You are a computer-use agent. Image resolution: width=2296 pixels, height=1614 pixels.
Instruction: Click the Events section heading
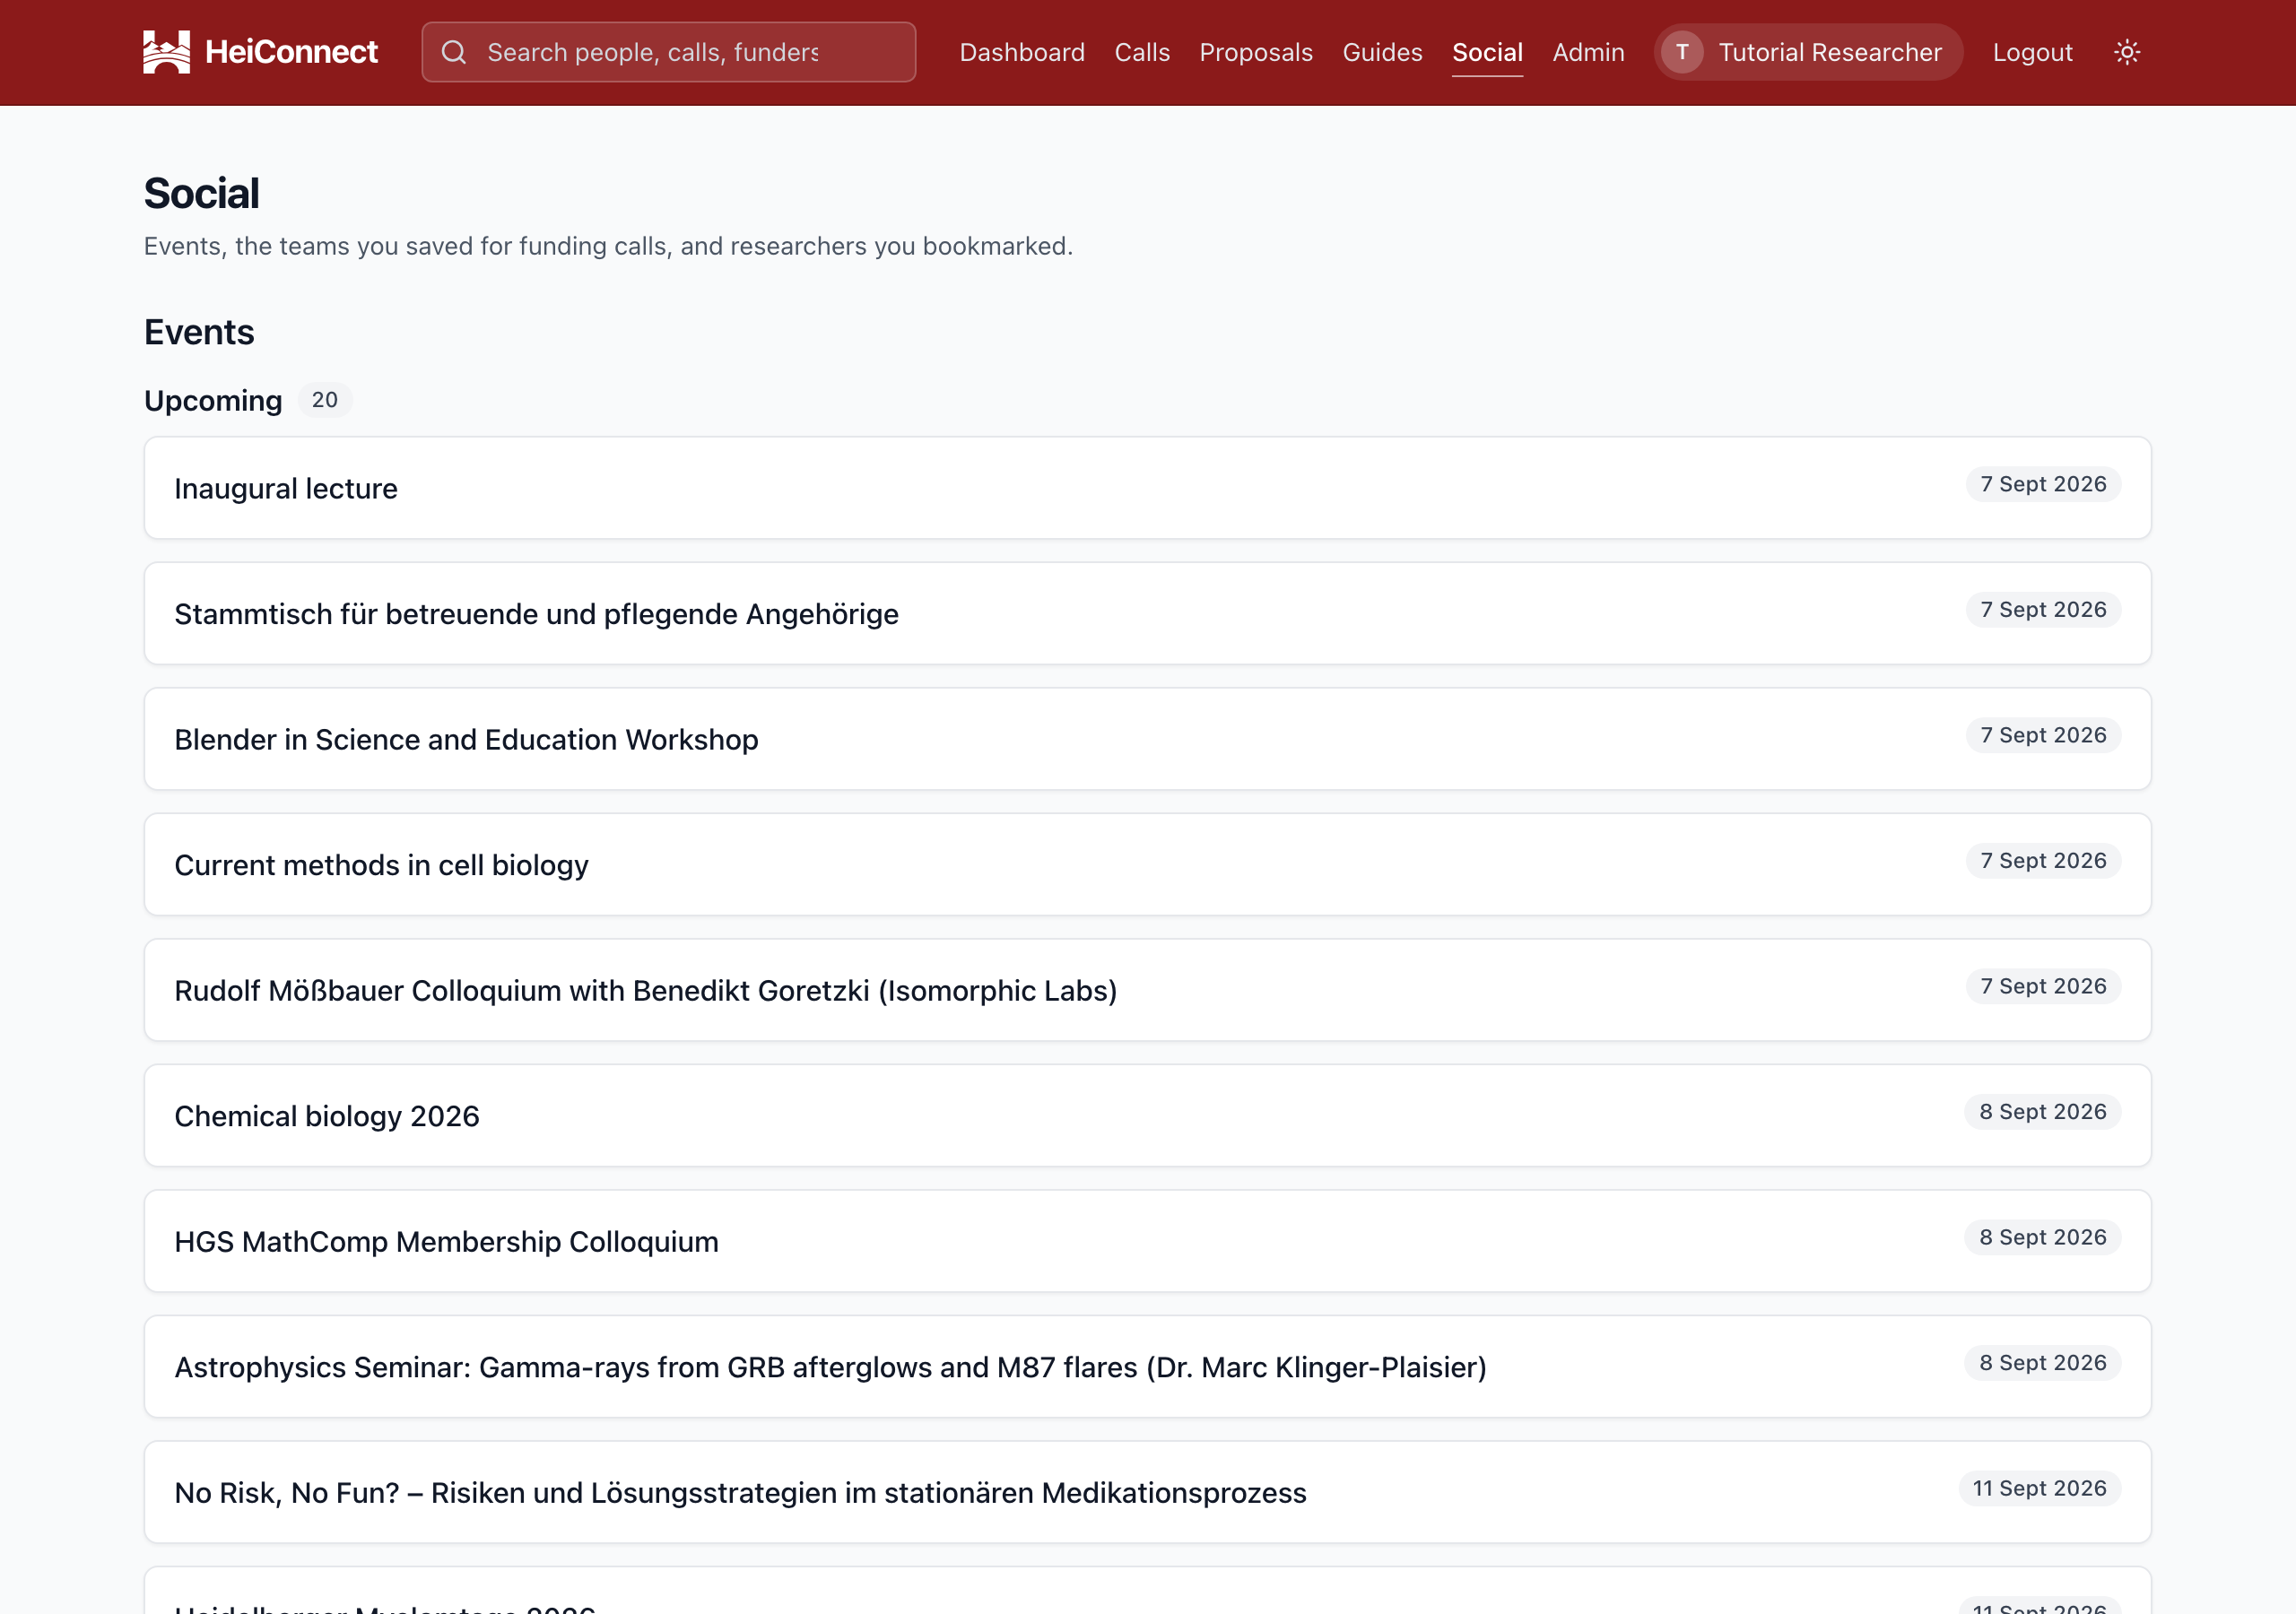tap(199, 332)
